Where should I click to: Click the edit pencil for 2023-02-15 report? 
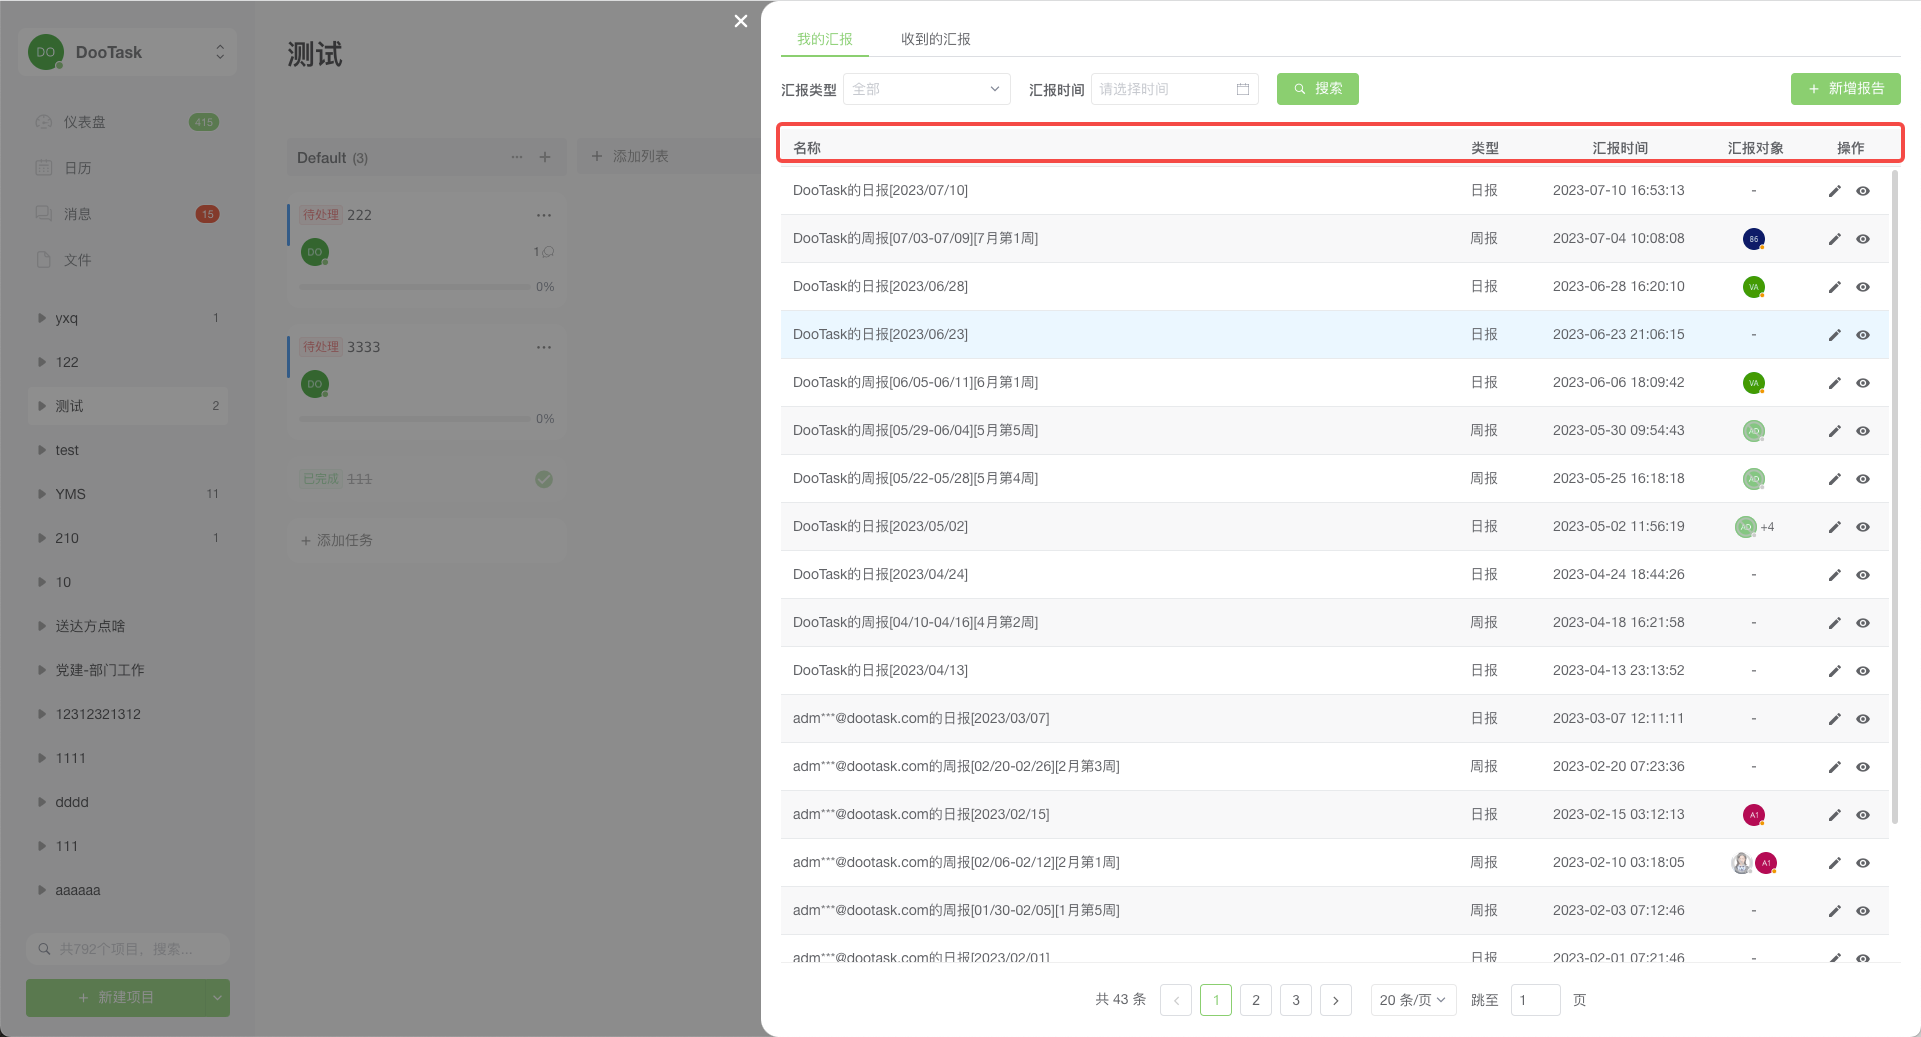tap(1834, 815)
